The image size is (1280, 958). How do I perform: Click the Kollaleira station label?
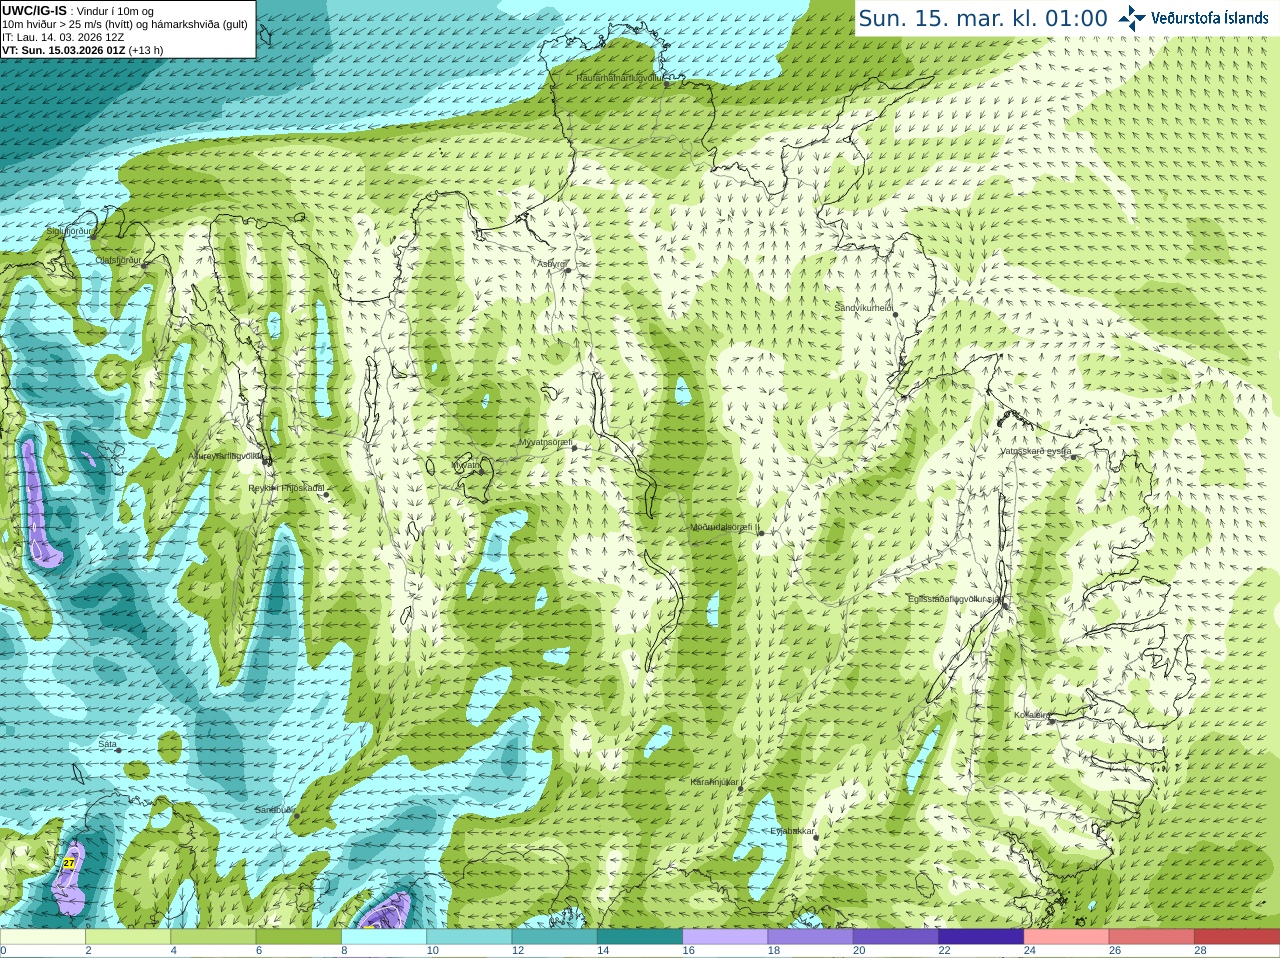[1032, 715]
